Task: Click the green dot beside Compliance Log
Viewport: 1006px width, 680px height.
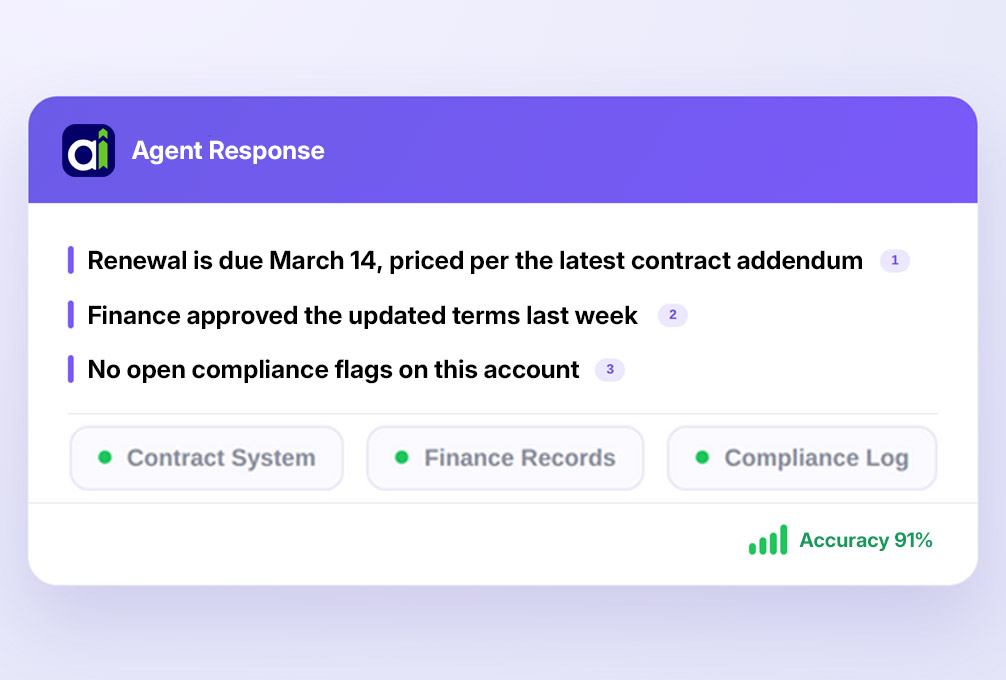Action: coord(702,457)
